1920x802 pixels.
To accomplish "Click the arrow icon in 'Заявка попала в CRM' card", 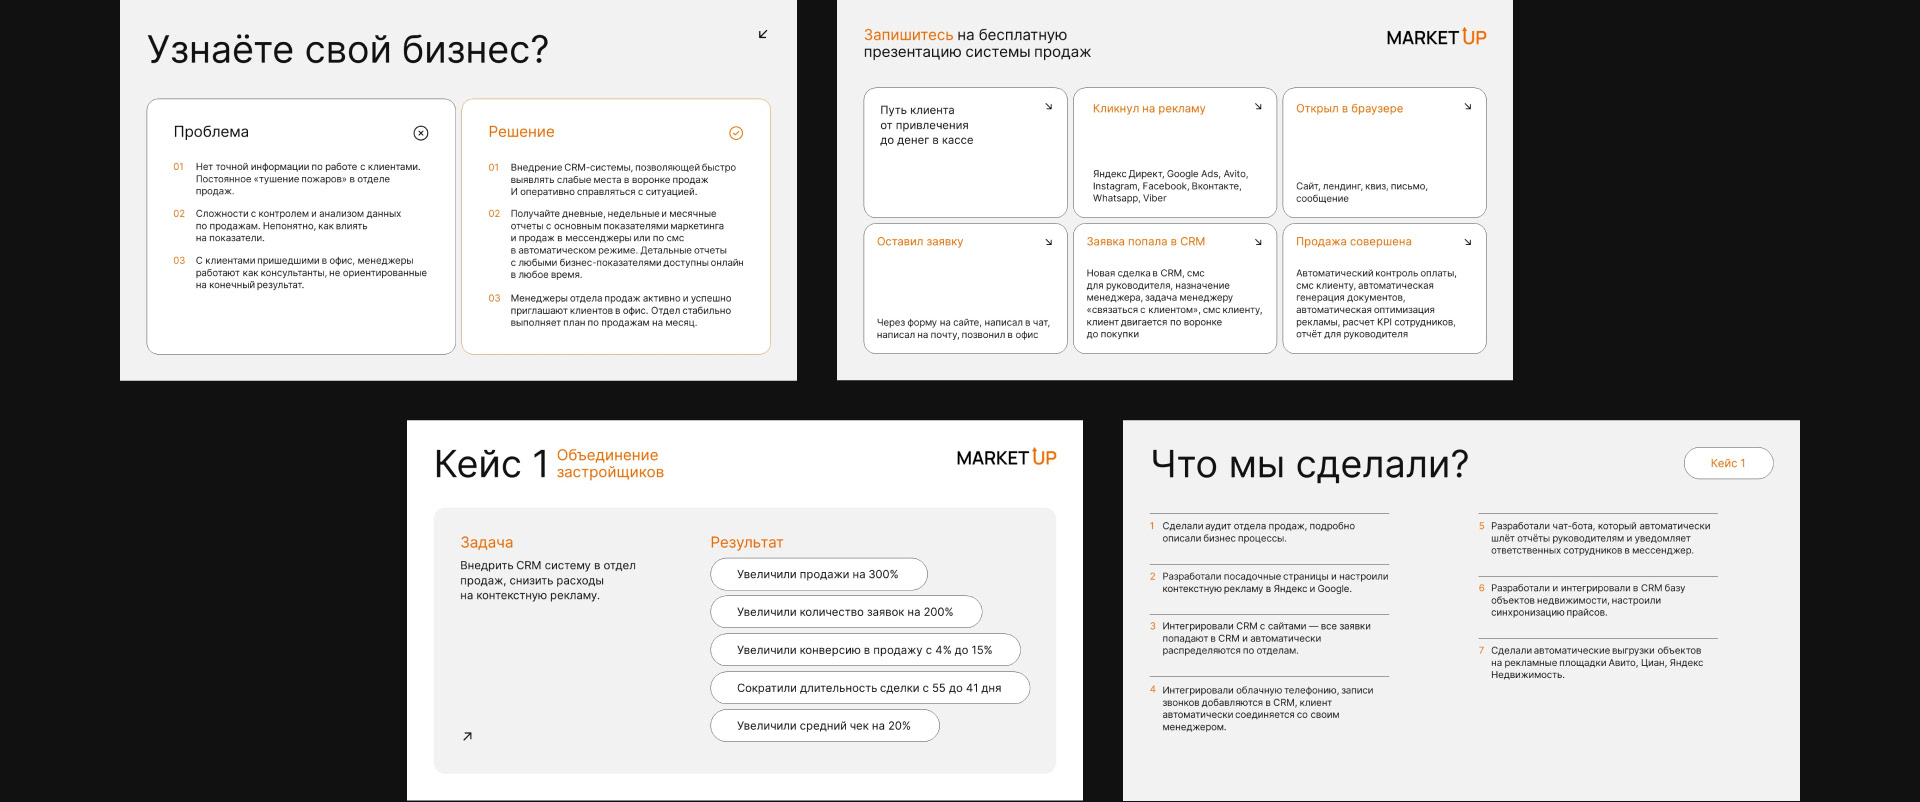I will pyautogui.click(x=1258, y=242).
